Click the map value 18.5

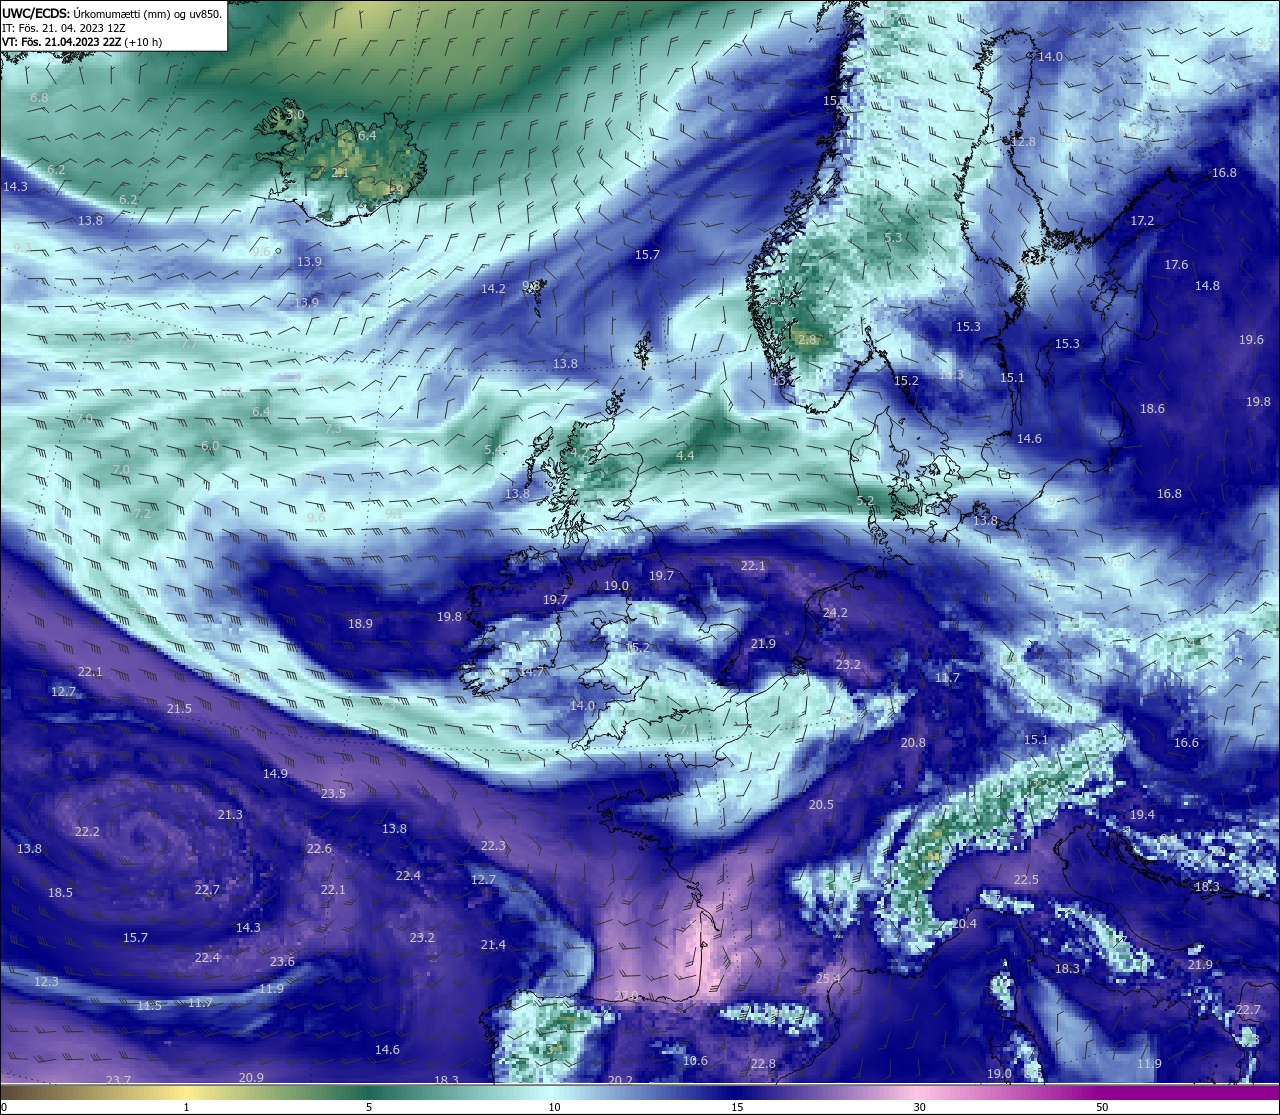coord(60,893)
